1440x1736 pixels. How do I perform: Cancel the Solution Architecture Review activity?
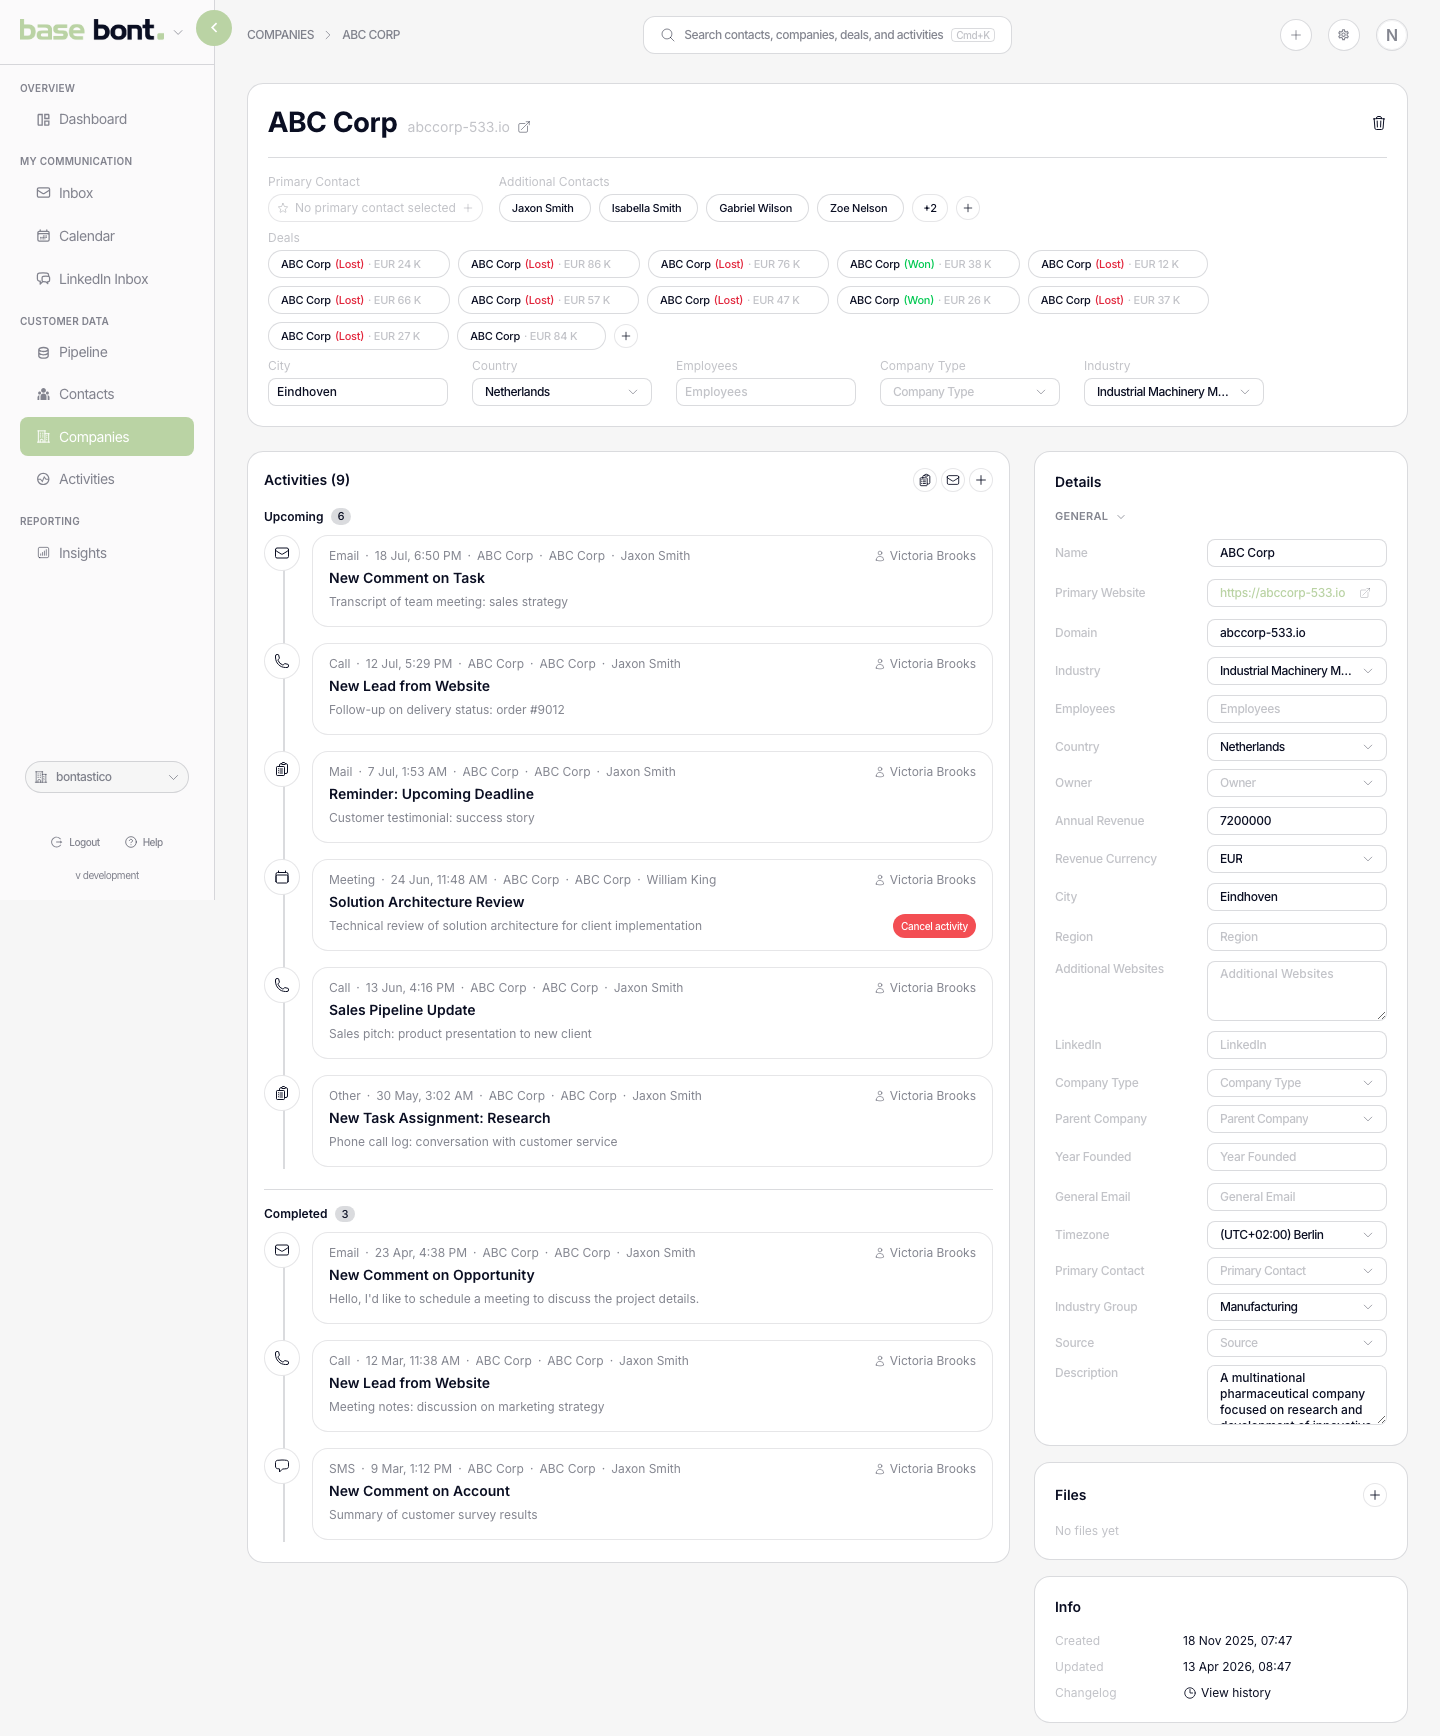pos(934,926)
